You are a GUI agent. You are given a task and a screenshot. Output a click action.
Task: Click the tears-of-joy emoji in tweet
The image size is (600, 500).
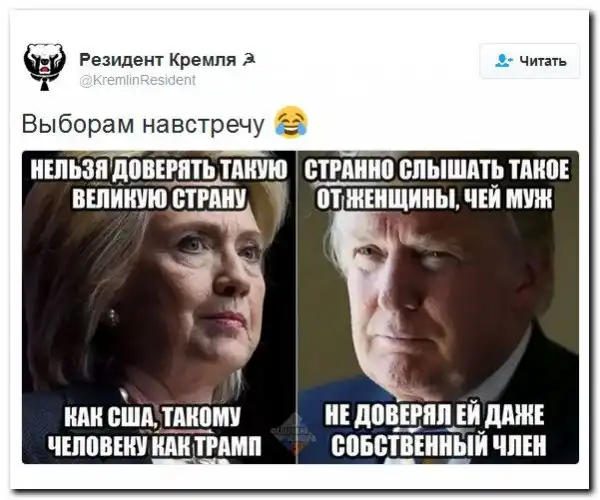click(292, 122)
